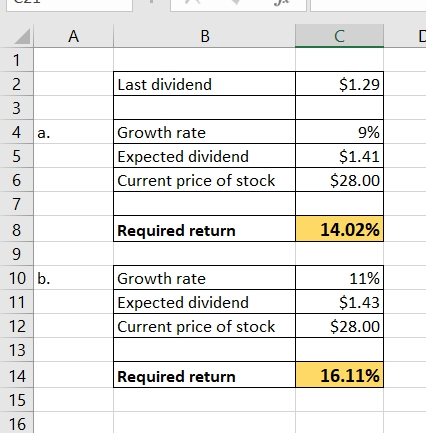Select the $1.43 expected dividend cell
Image resolution: width=426 pixels, height=433 pixels.
[339, 302]
